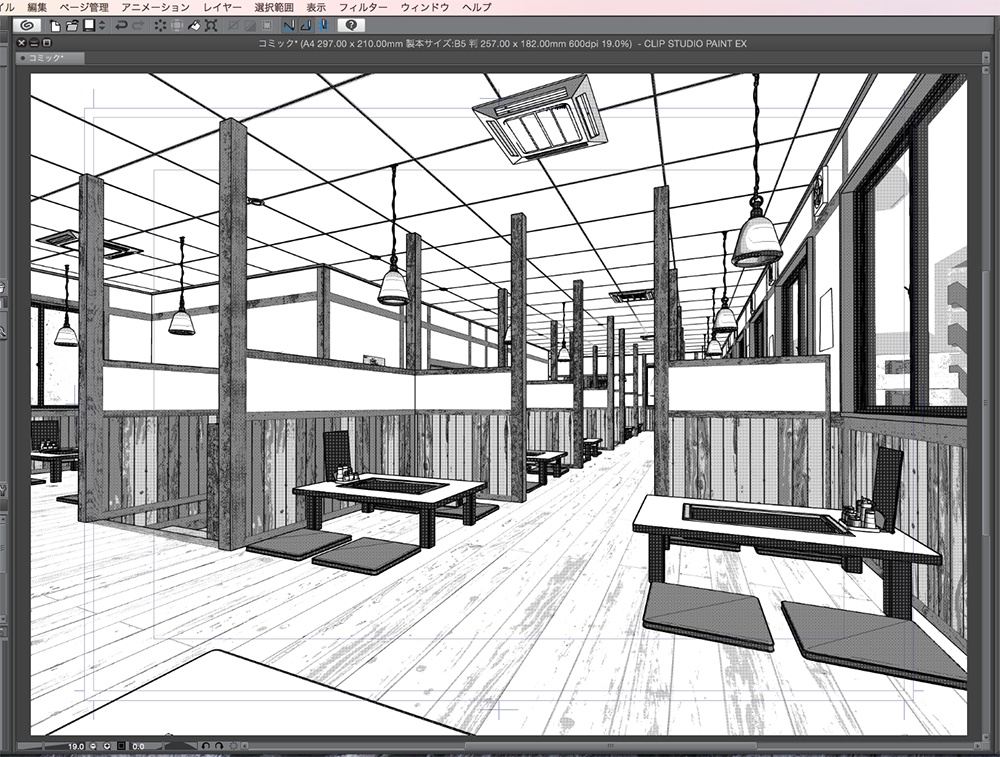
Task: Create a new document
Action: tap(55, 26)
